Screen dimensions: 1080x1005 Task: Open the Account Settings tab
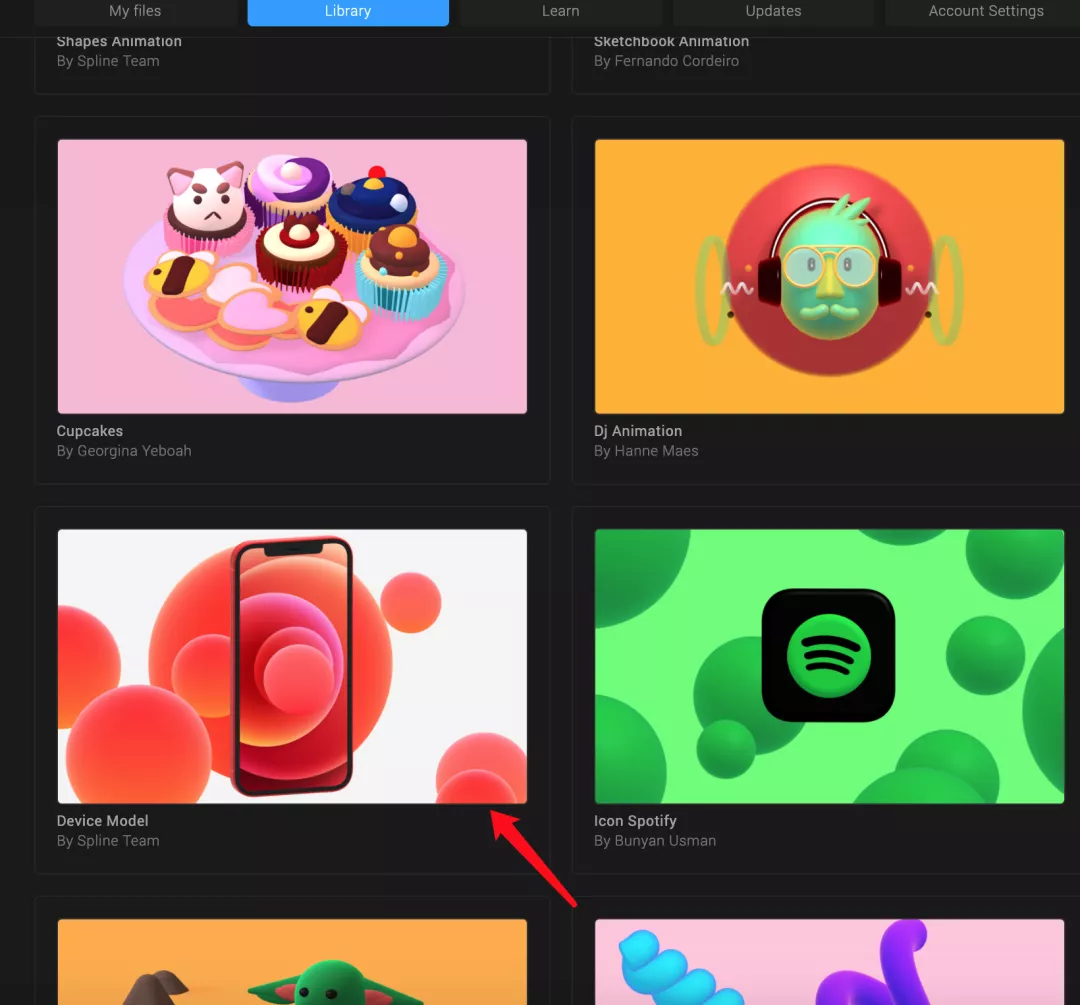(985, 11)
